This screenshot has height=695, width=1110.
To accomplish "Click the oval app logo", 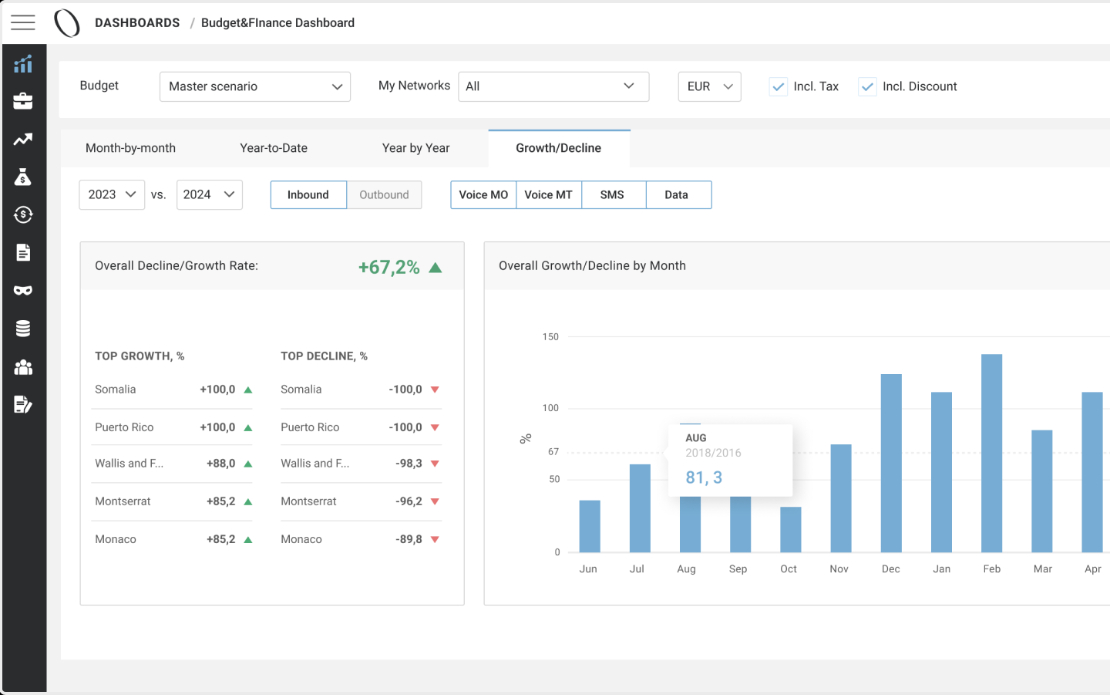I will (x=67, y=23).
